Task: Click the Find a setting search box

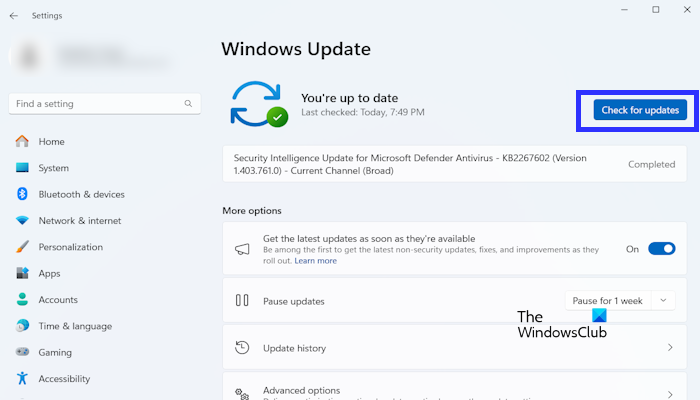Action: pos(105,104)
